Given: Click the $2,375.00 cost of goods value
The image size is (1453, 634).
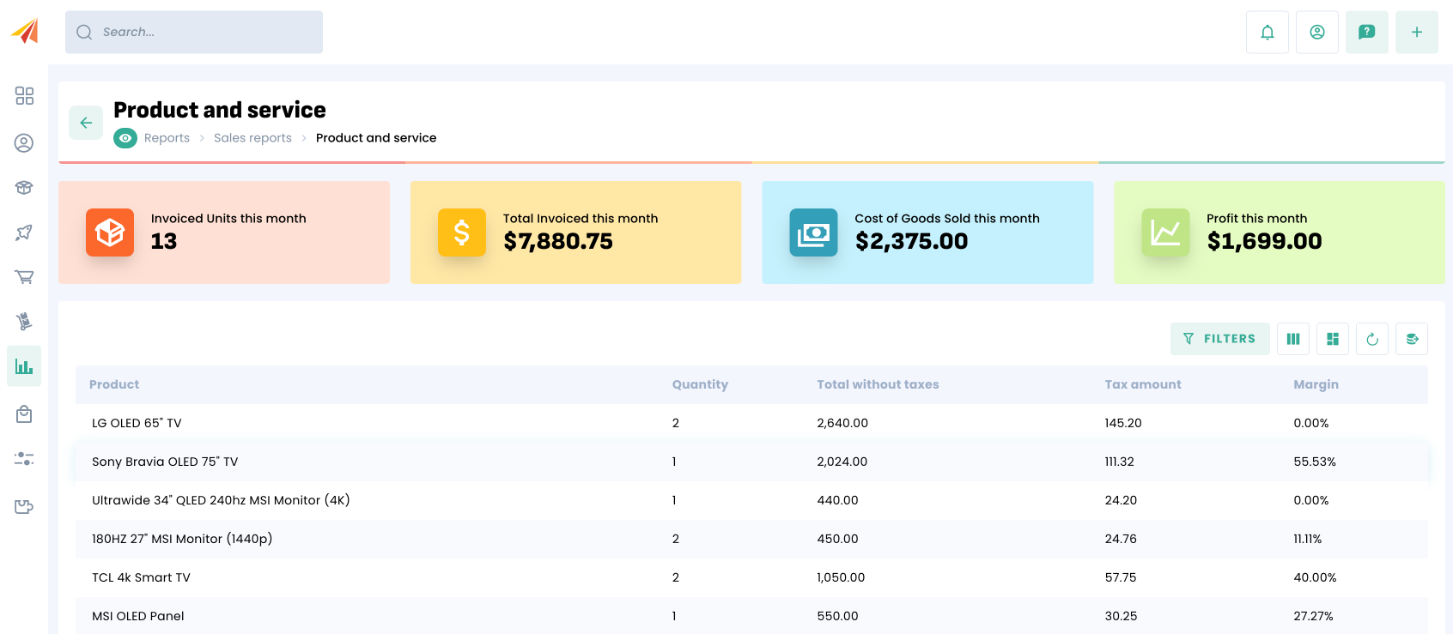Looking at the screenshot, I should pyautogui.click(x=911, y=241).
